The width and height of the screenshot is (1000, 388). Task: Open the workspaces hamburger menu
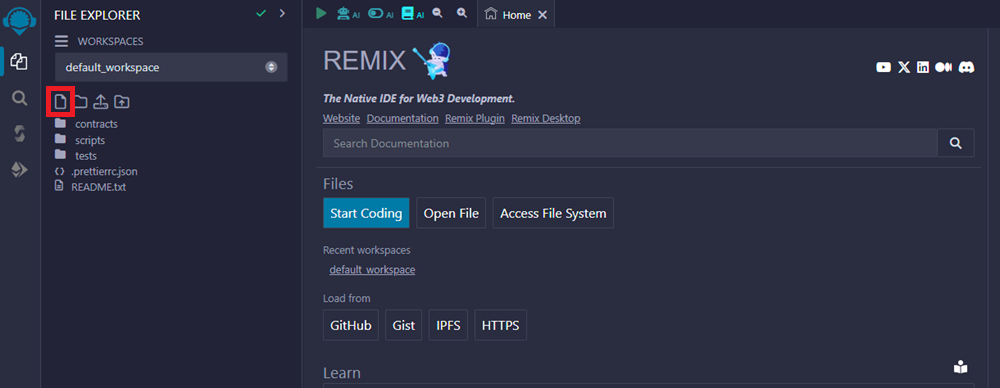(x=61, y=41)
